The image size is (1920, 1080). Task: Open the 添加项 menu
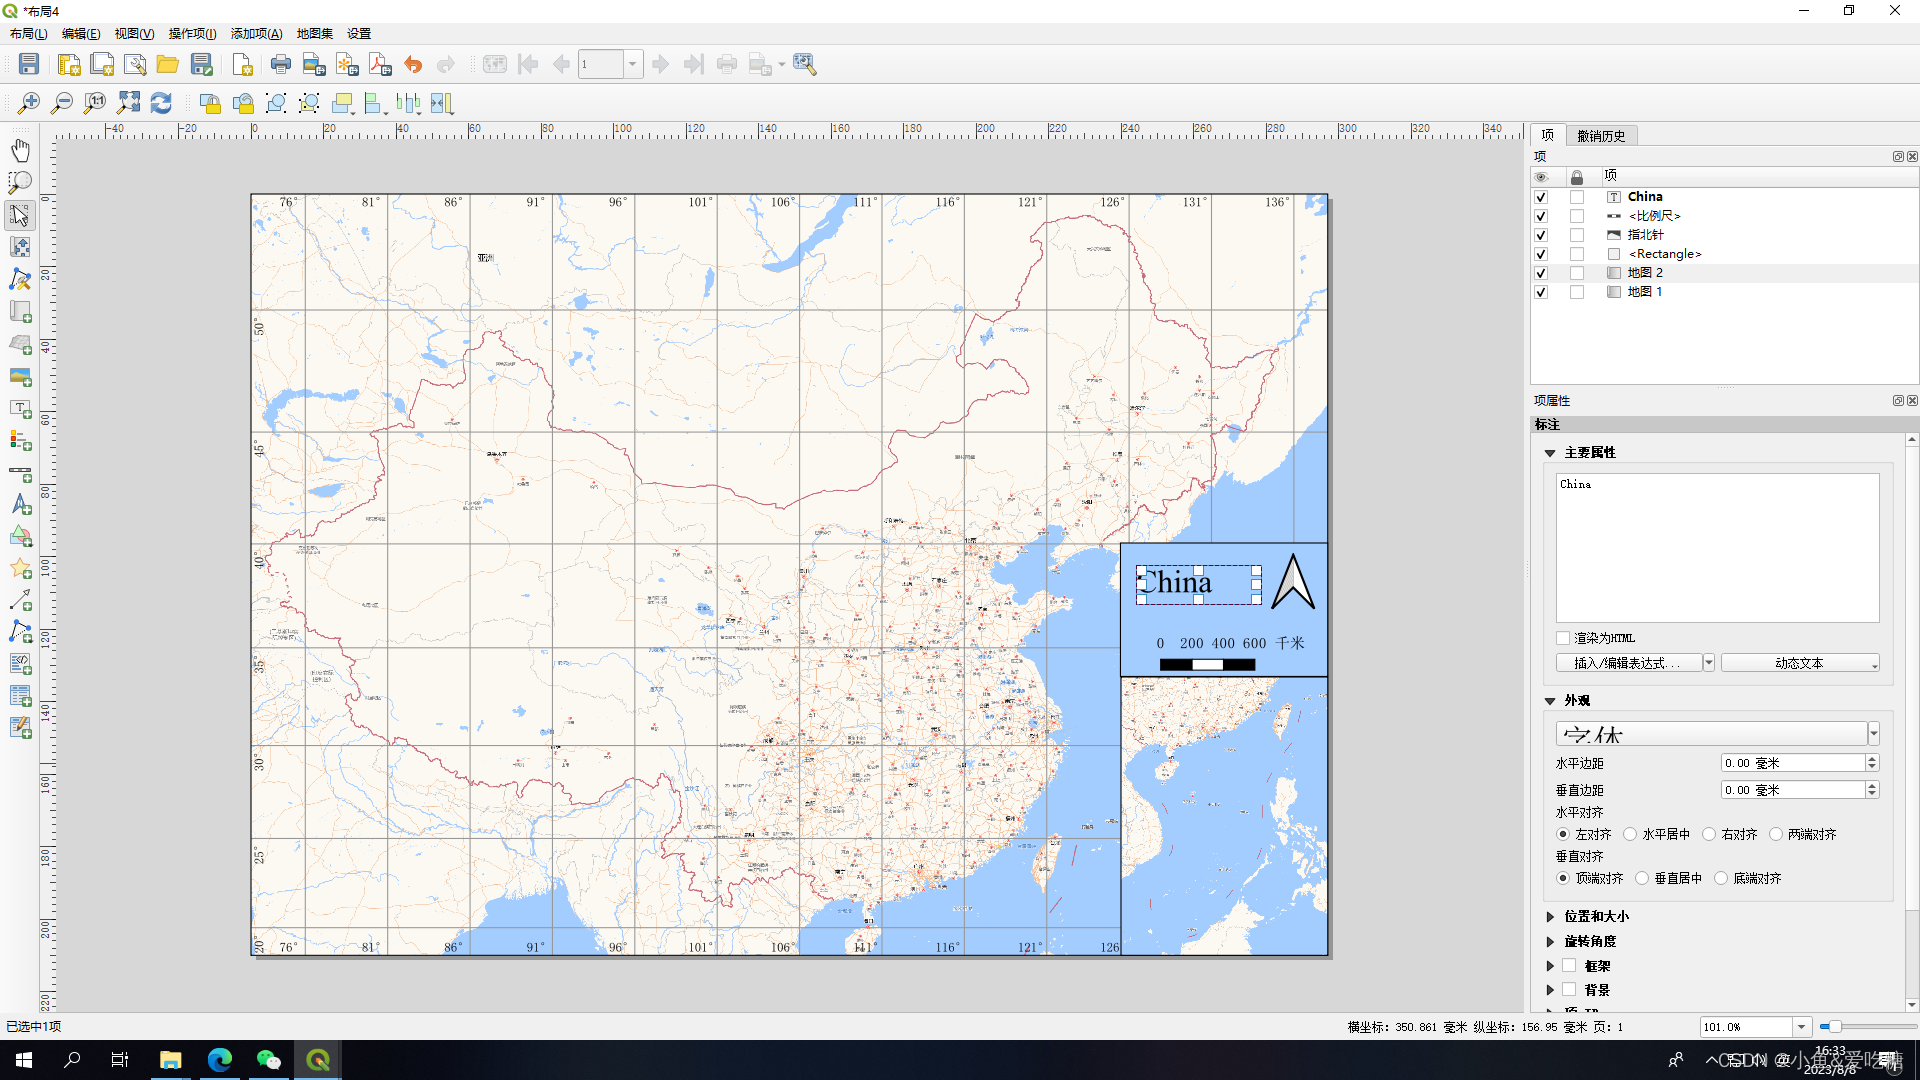(256, 34)
